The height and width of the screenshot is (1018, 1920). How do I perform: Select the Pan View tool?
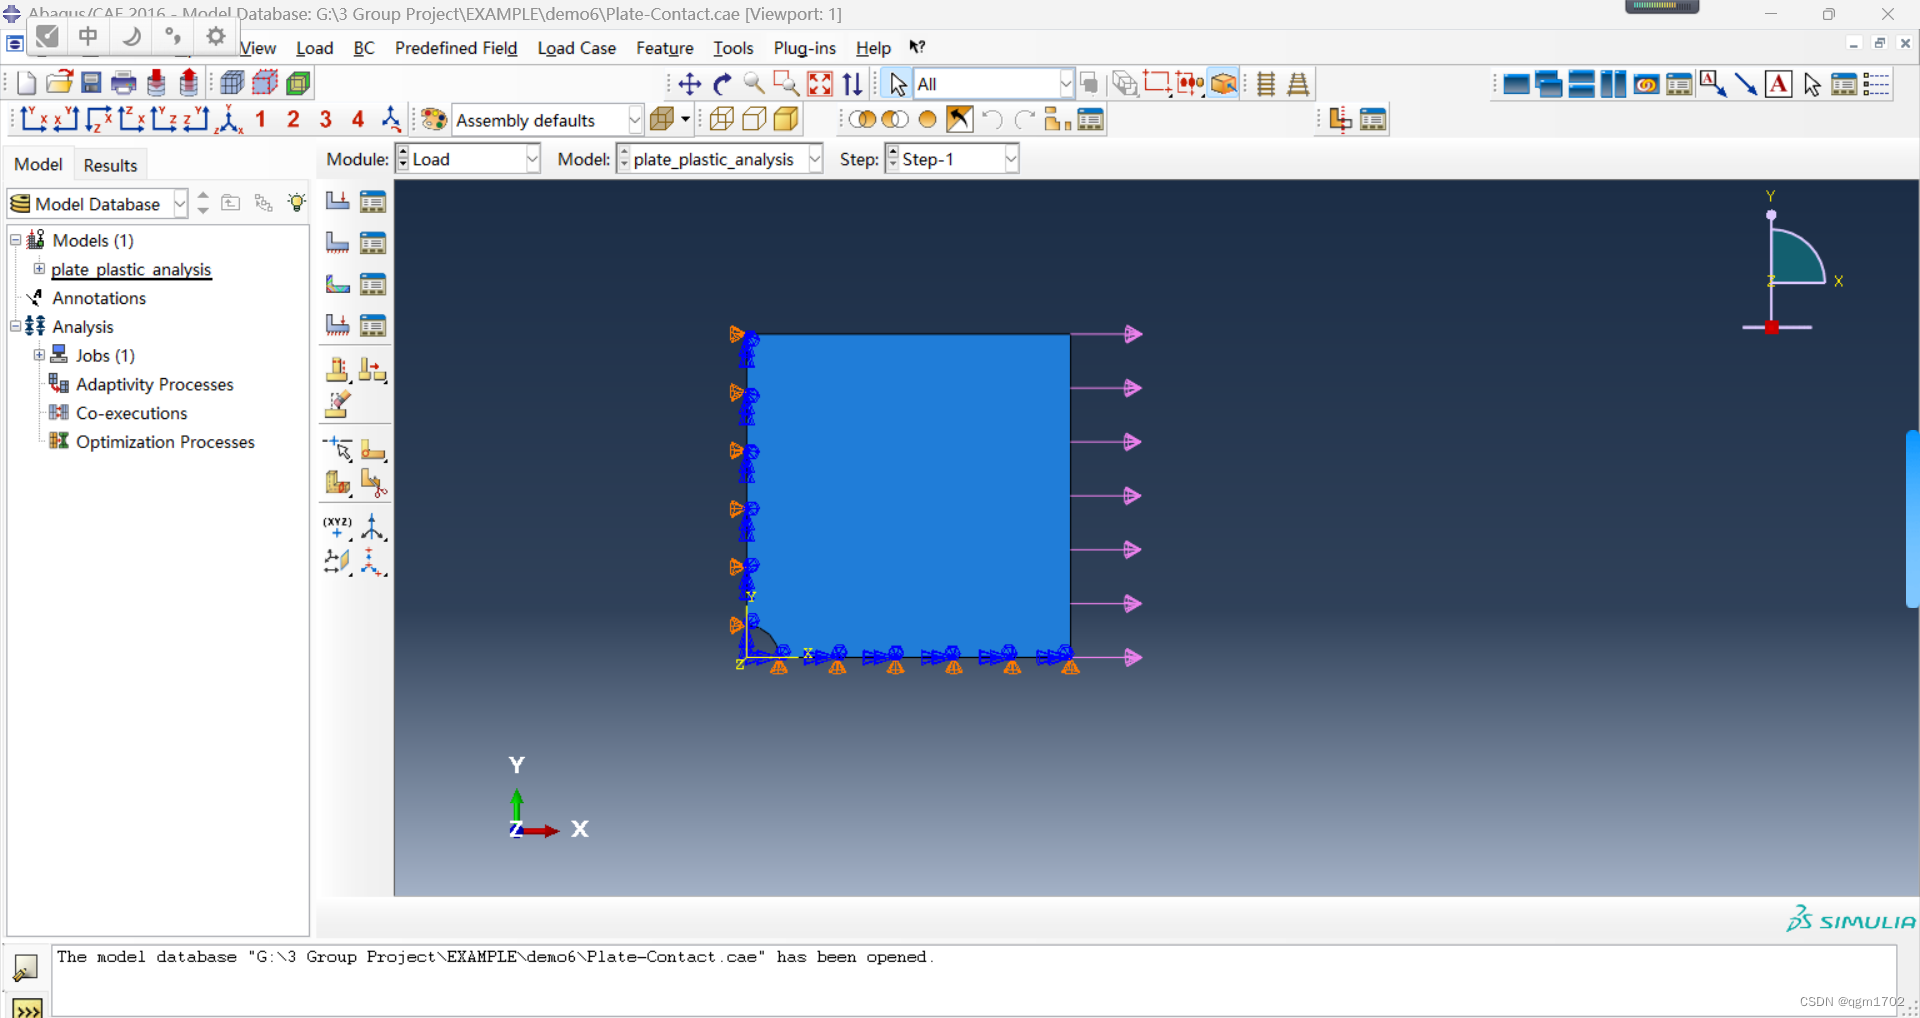point(689,84)
